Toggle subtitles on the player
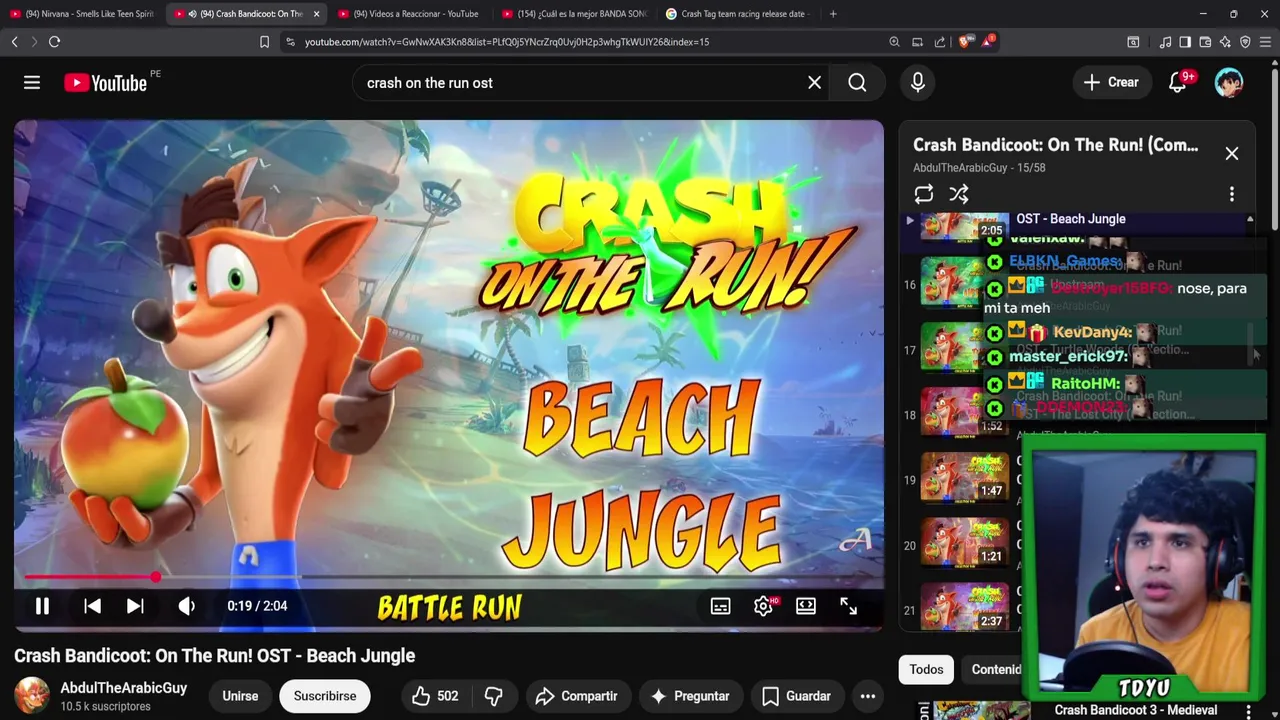The width and height of the screenshot is (1280, 720). point(720,606)
